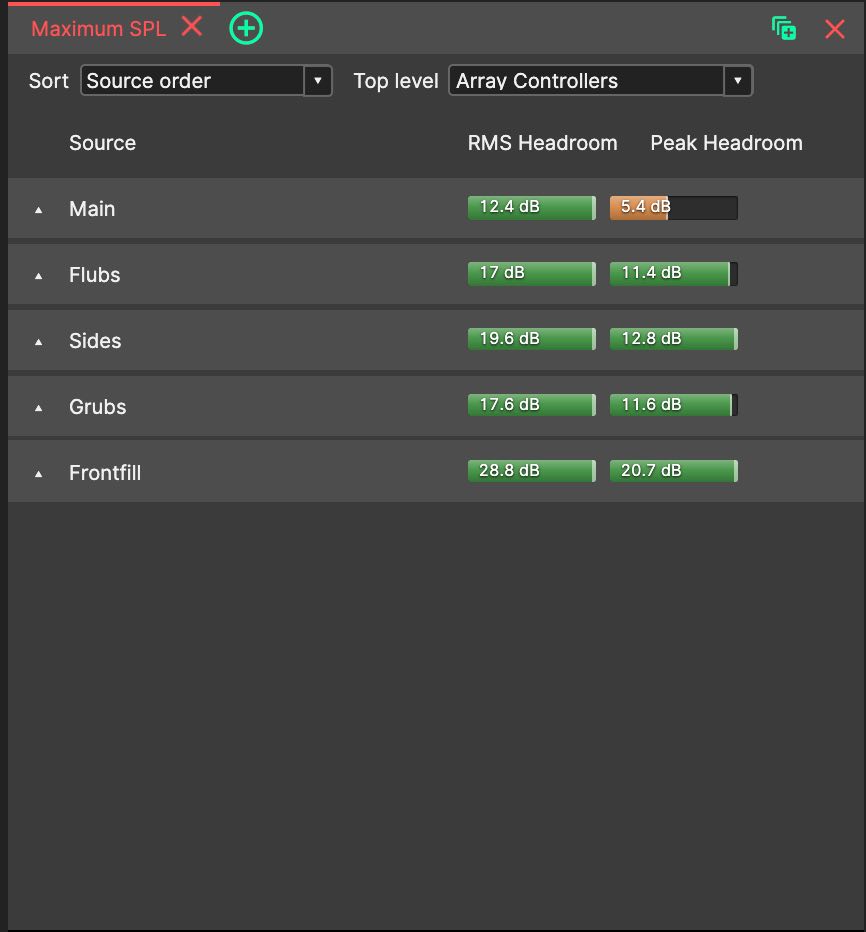The image size is (866, 932).
Task: Expand the Frontfill source row triangle
Action: [39, 474]
